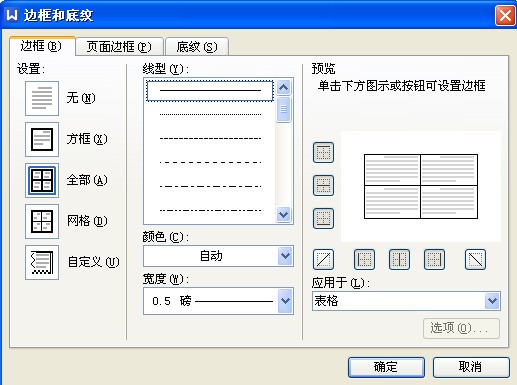Click the 取消 button

[471, 367]
